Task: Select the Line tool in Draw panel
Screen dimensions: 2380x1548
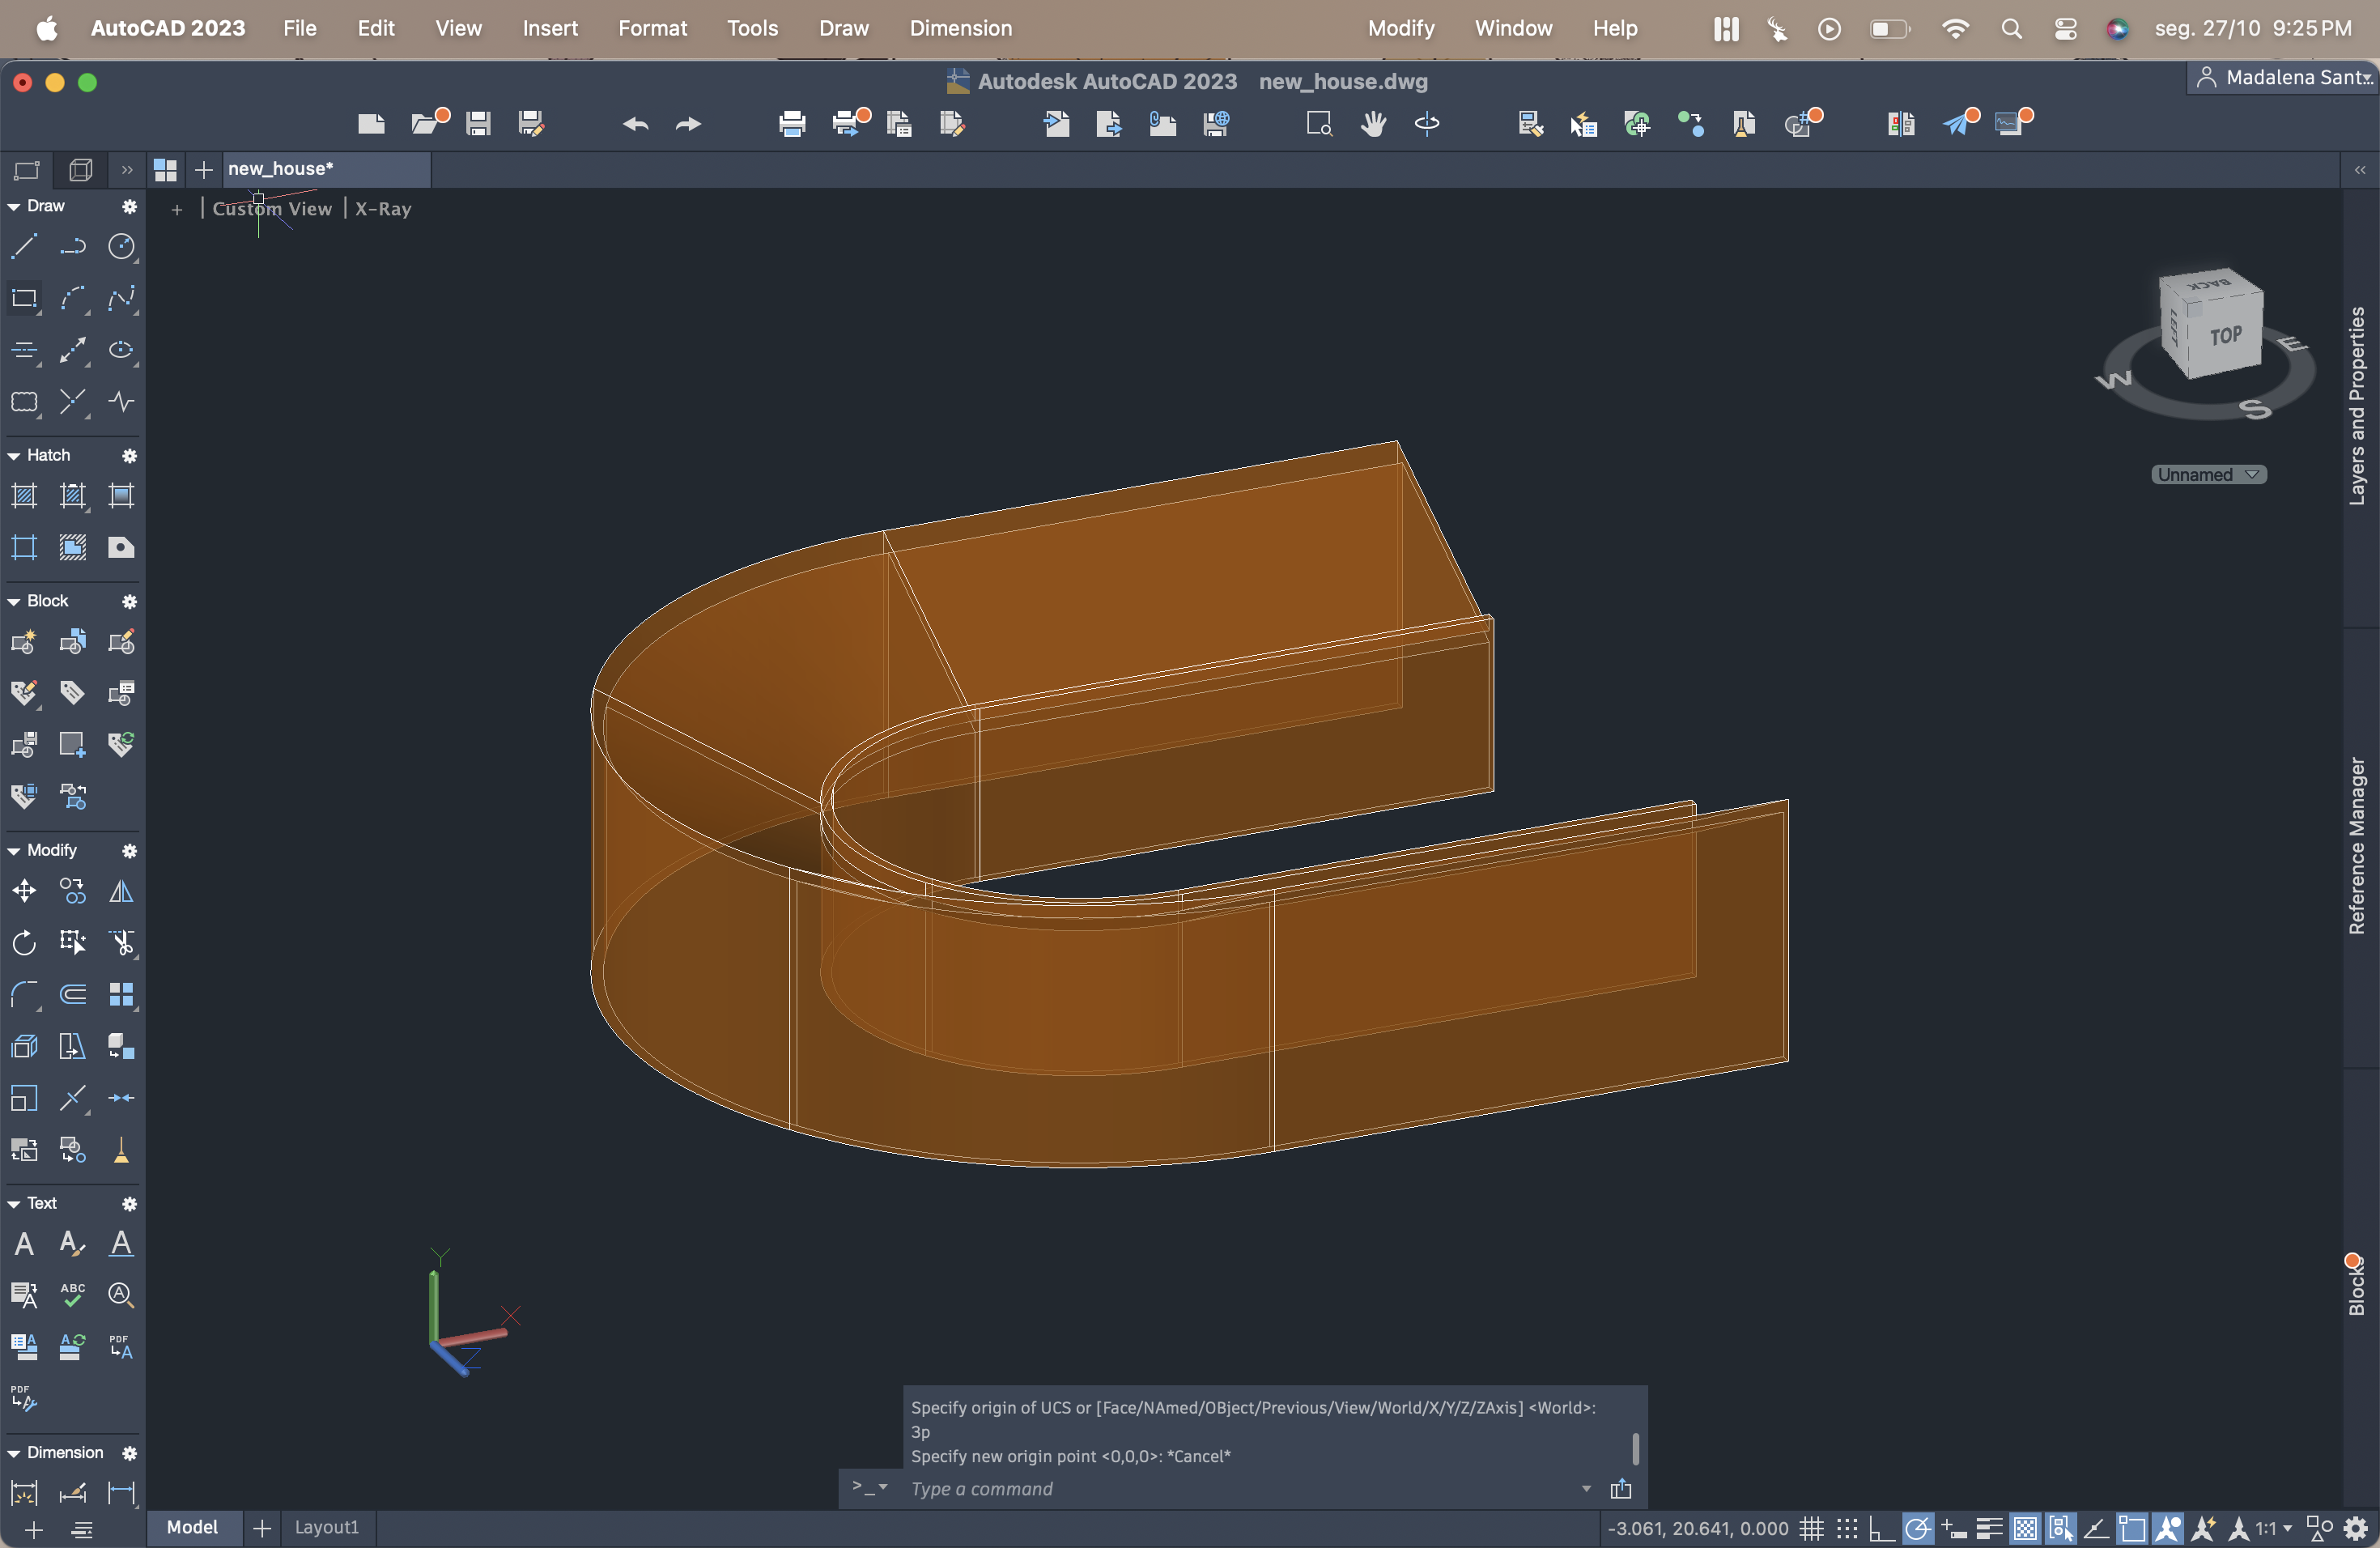Action: (24, 246)
